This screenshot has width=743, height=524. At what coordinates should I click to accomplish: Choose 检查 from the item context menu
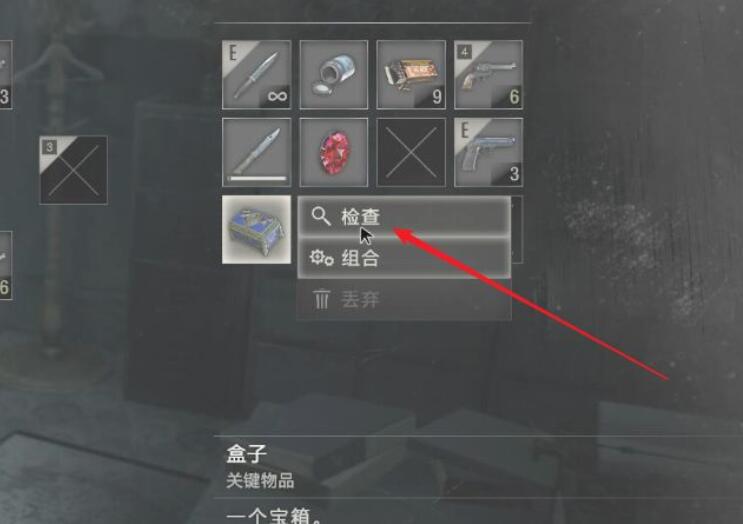click(404, 217)
